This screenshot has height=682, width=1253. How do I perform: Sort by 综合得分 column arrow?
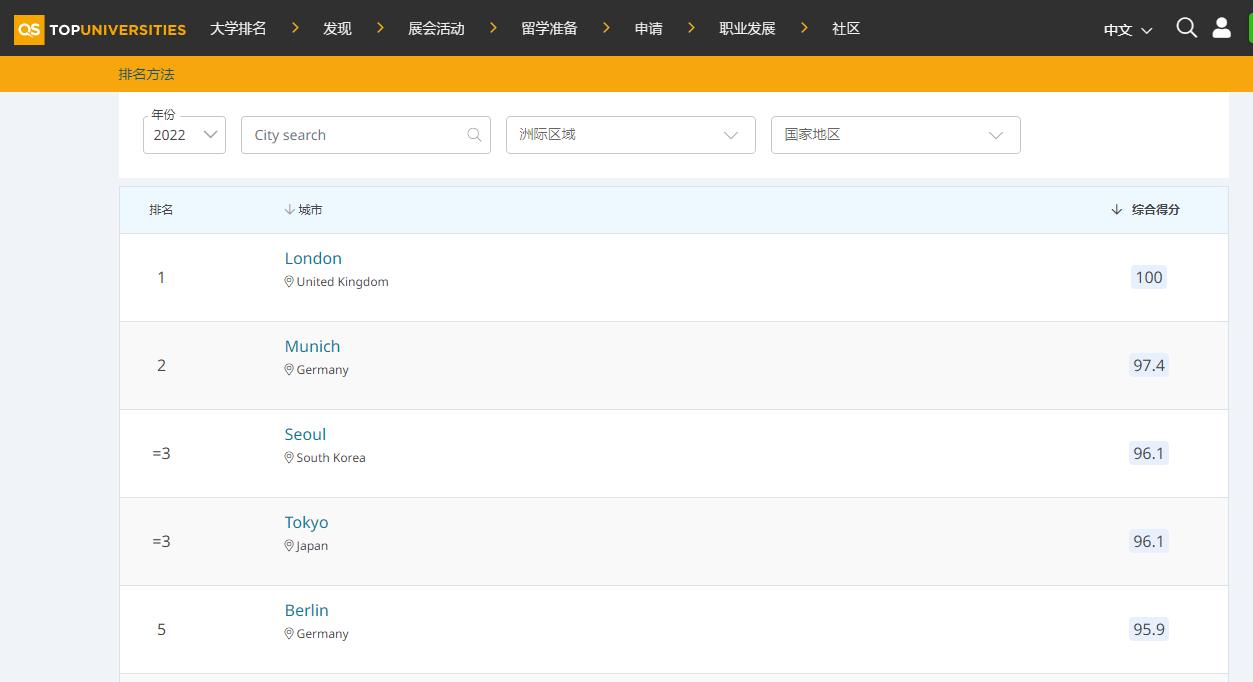(x=1117, y=210)
